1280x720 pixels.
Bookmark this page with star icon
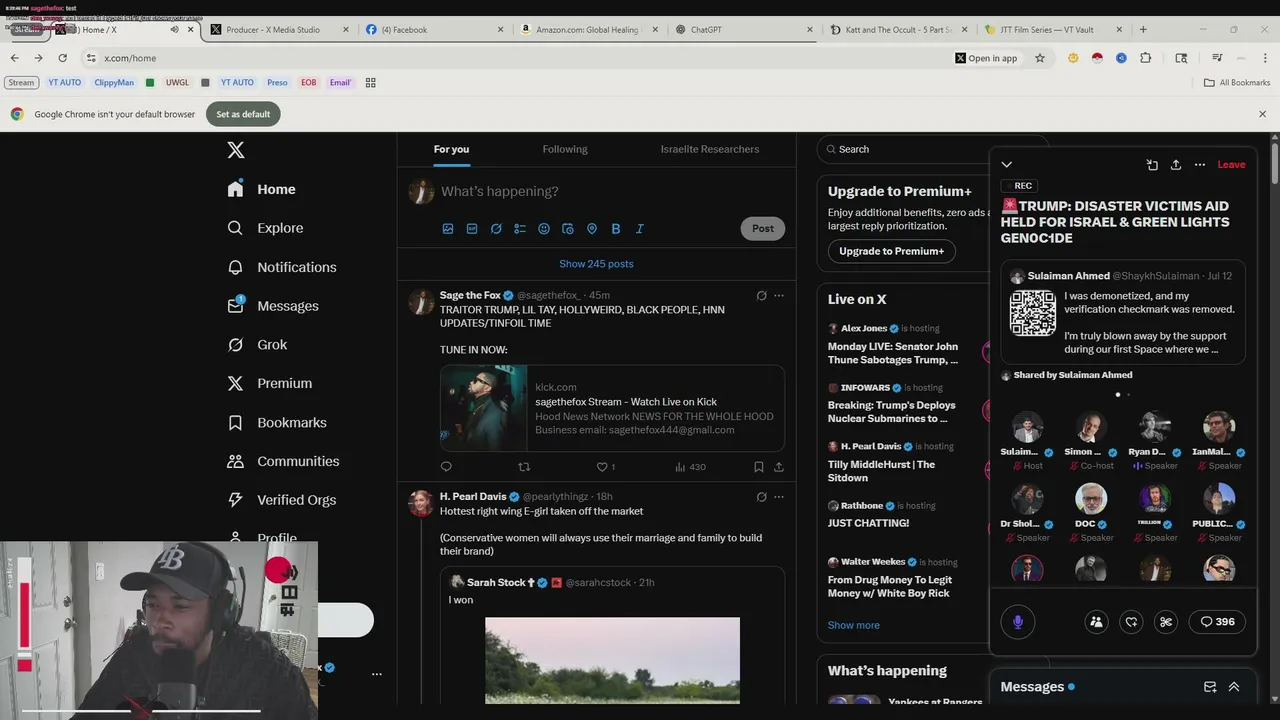coord(1040,58)
